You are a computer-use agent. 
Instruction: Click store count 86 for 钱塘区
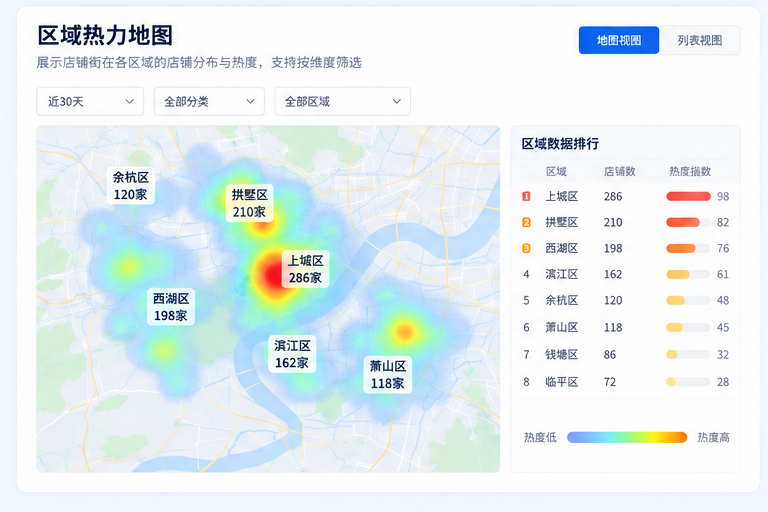(610, 355)
